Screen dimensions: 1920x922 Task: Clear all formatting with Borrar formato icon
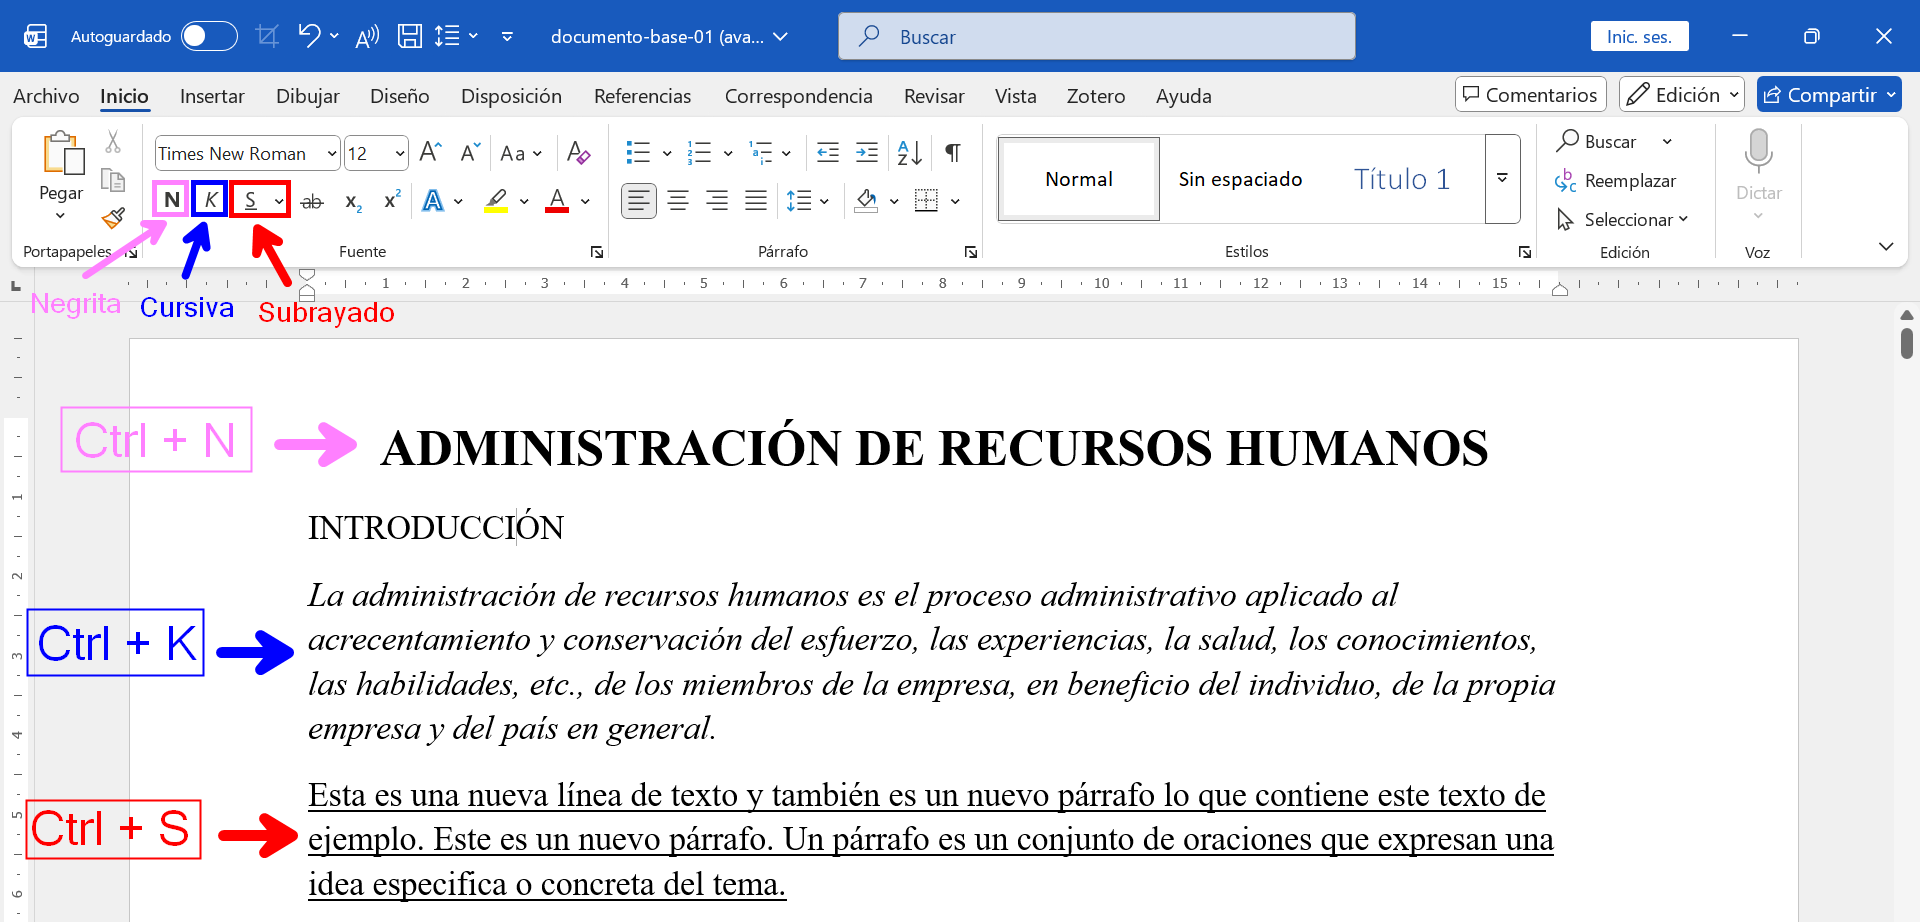(x=578, y=152)
